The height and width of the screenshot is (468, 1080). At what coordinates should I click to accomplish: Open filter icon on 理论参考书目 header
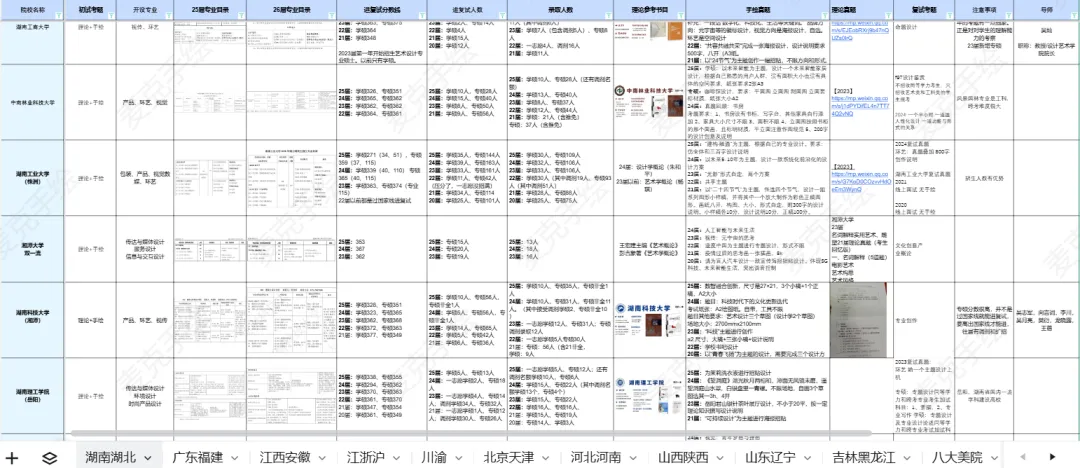pyautogui.click(x=679, y=14)
